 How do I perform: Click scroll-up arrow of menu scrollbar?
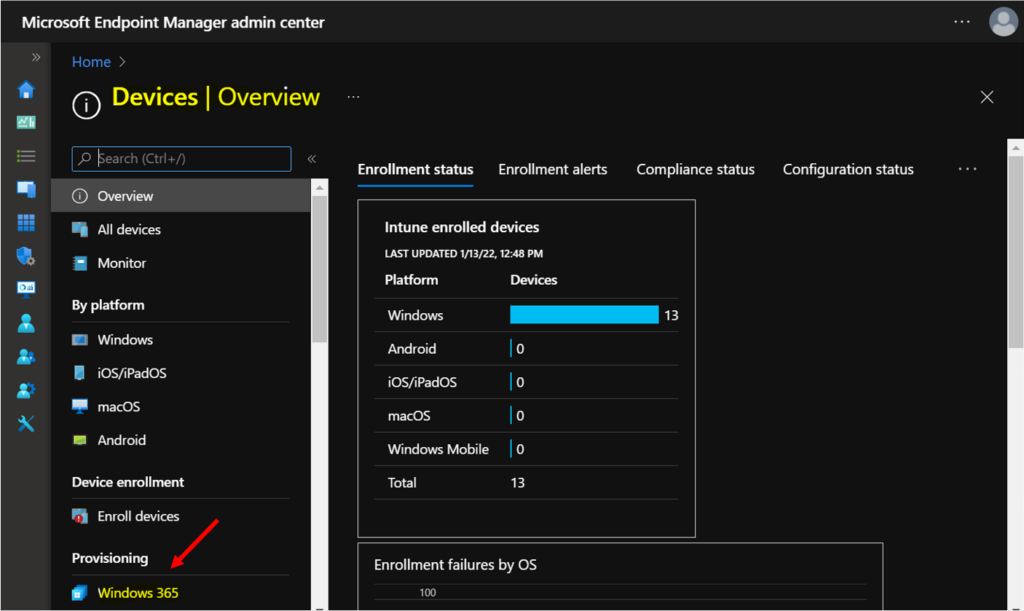click(319, 188)
